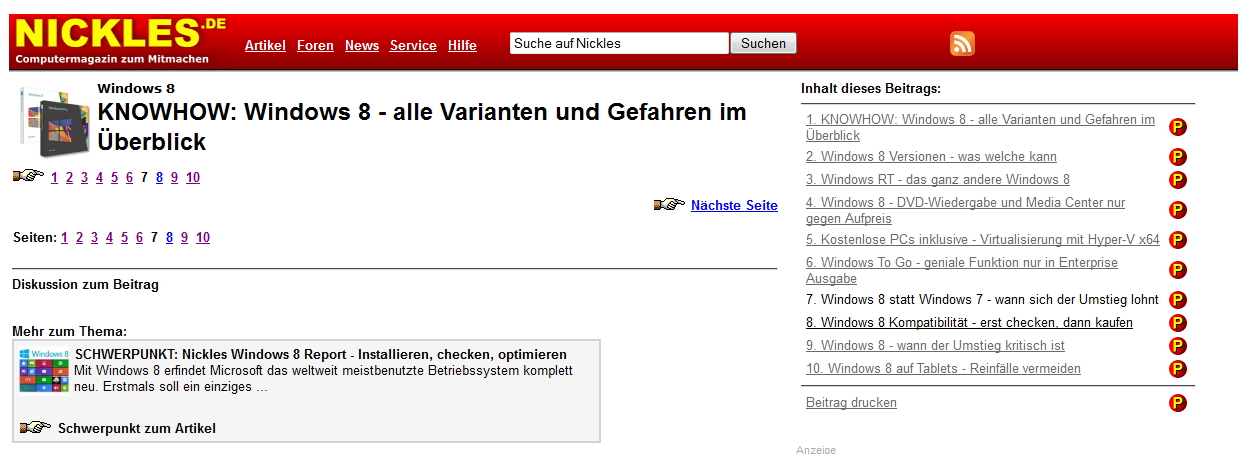
Task: Open page 9 in top pagination
Action: click(174, 177)
